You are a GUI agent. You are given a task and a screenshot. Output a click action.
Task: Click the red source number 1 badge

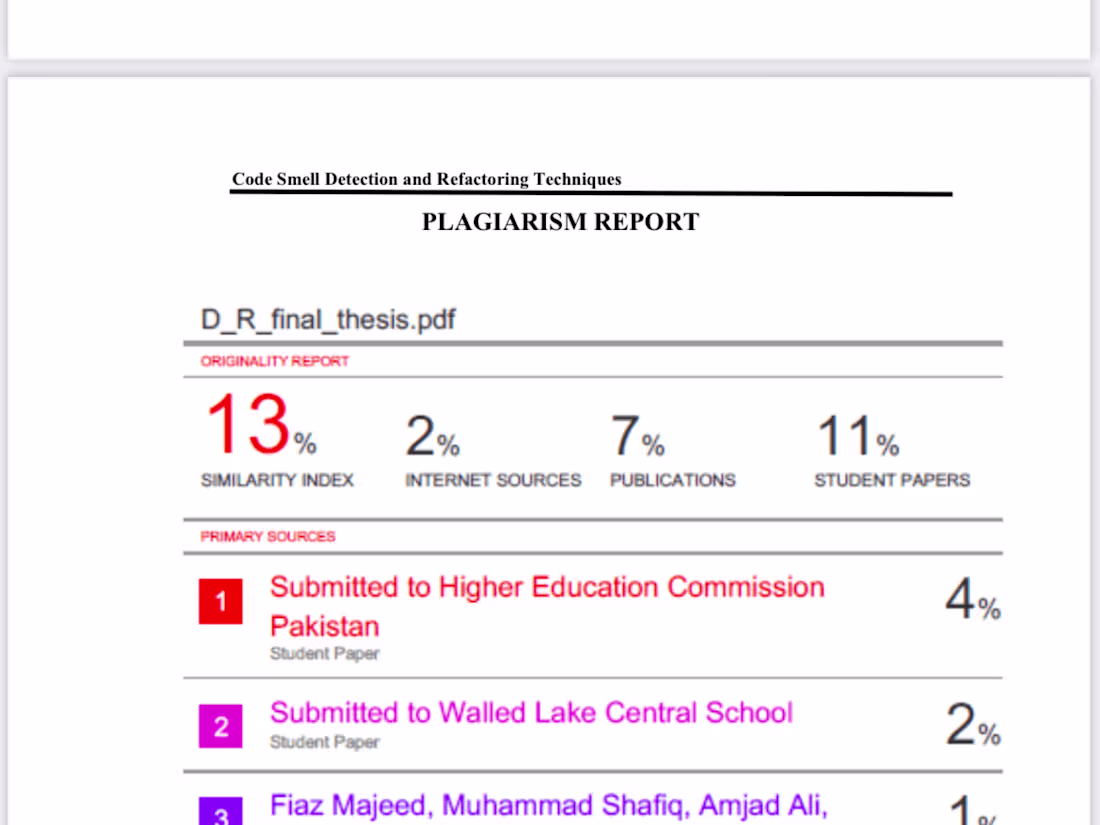(x=221, y=602)
